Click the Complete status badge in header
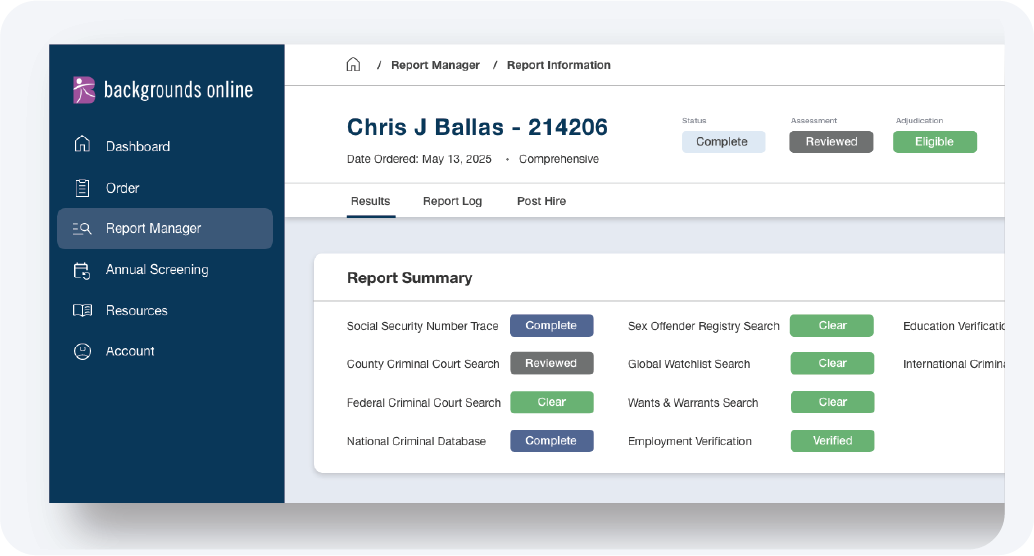 (x=722, y=142)
